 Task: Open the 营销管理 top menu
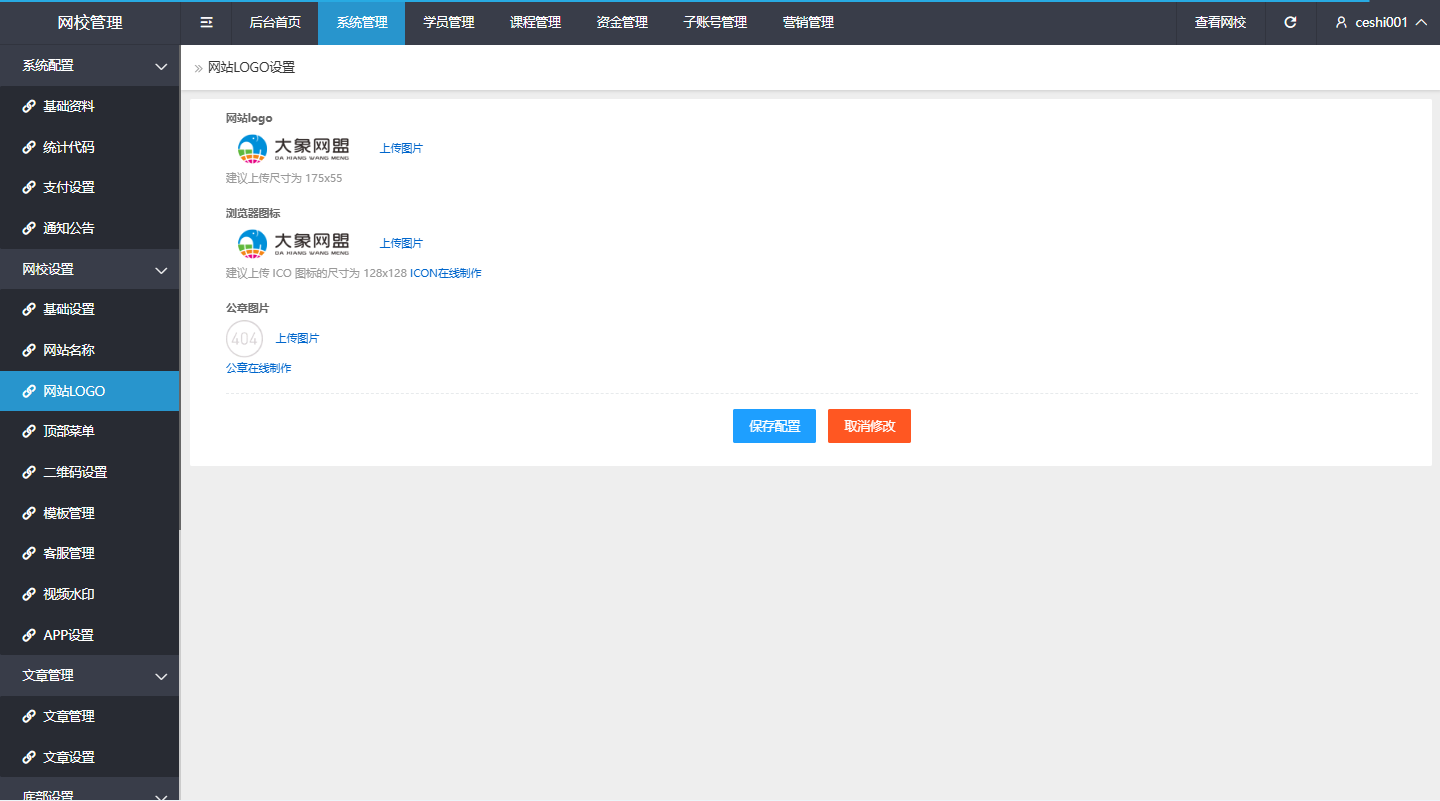click(808, 22)
